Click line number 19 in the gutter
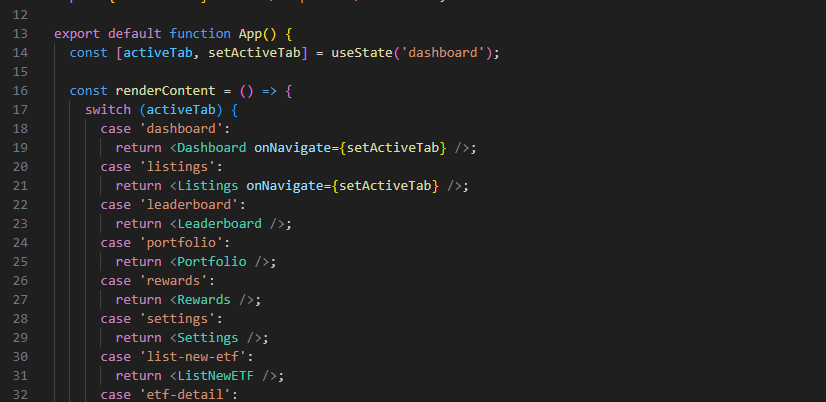826x402 pixels. click(19, 148)
